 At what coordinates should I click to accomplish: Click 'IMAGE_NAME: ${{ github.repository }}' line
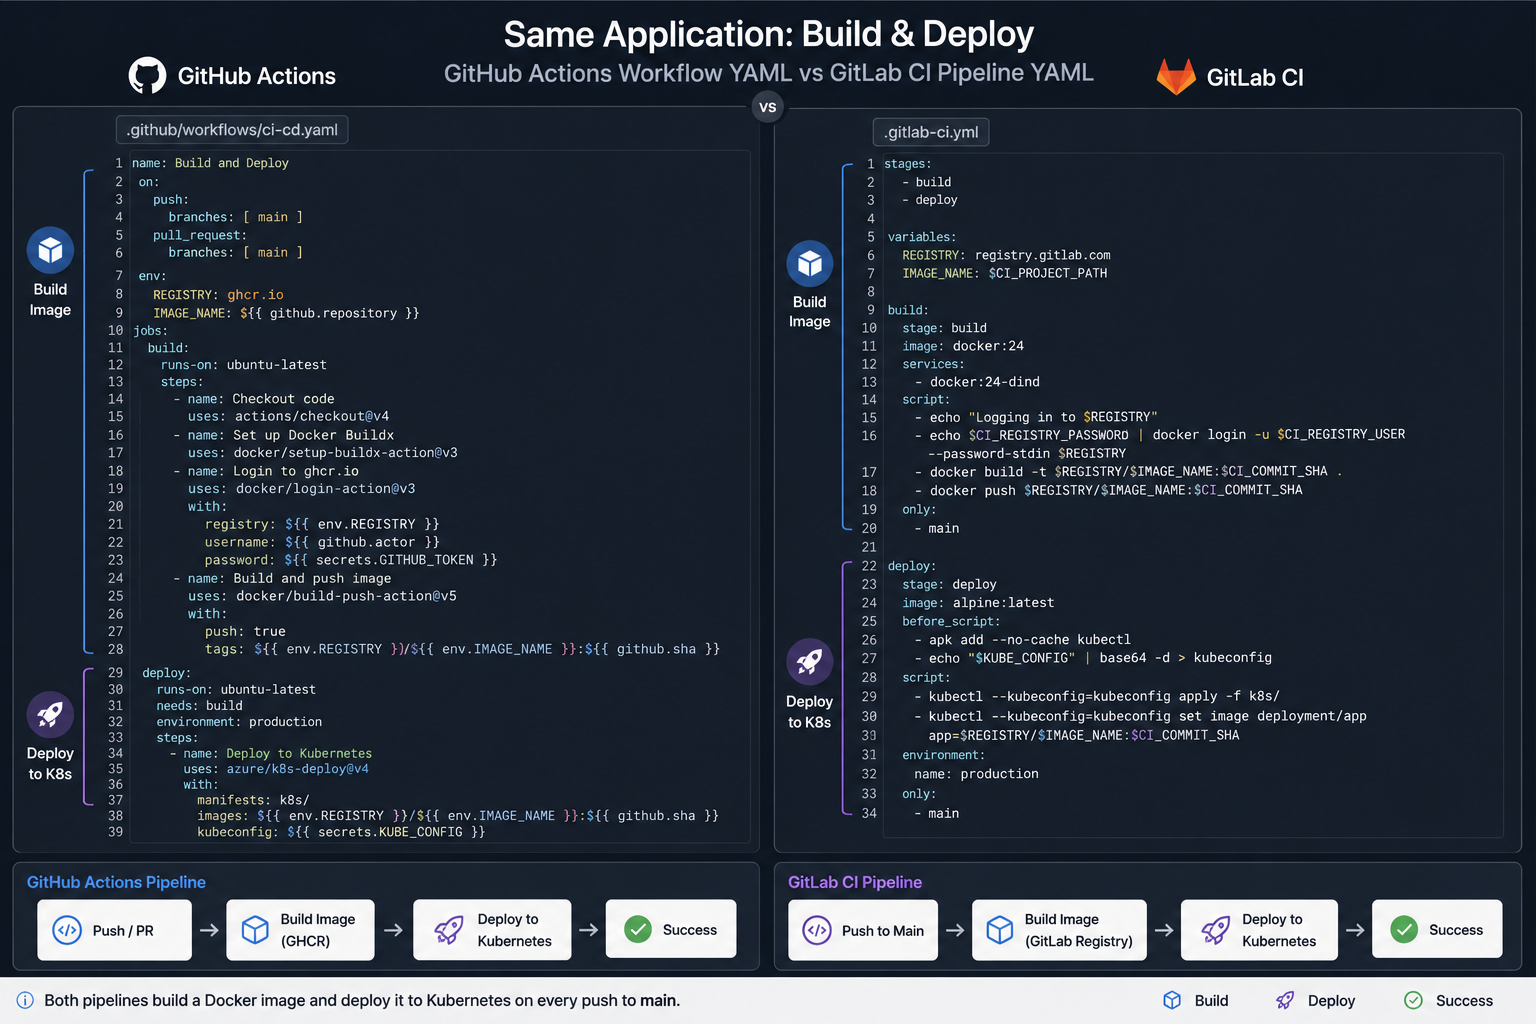[x=286, y=313]
